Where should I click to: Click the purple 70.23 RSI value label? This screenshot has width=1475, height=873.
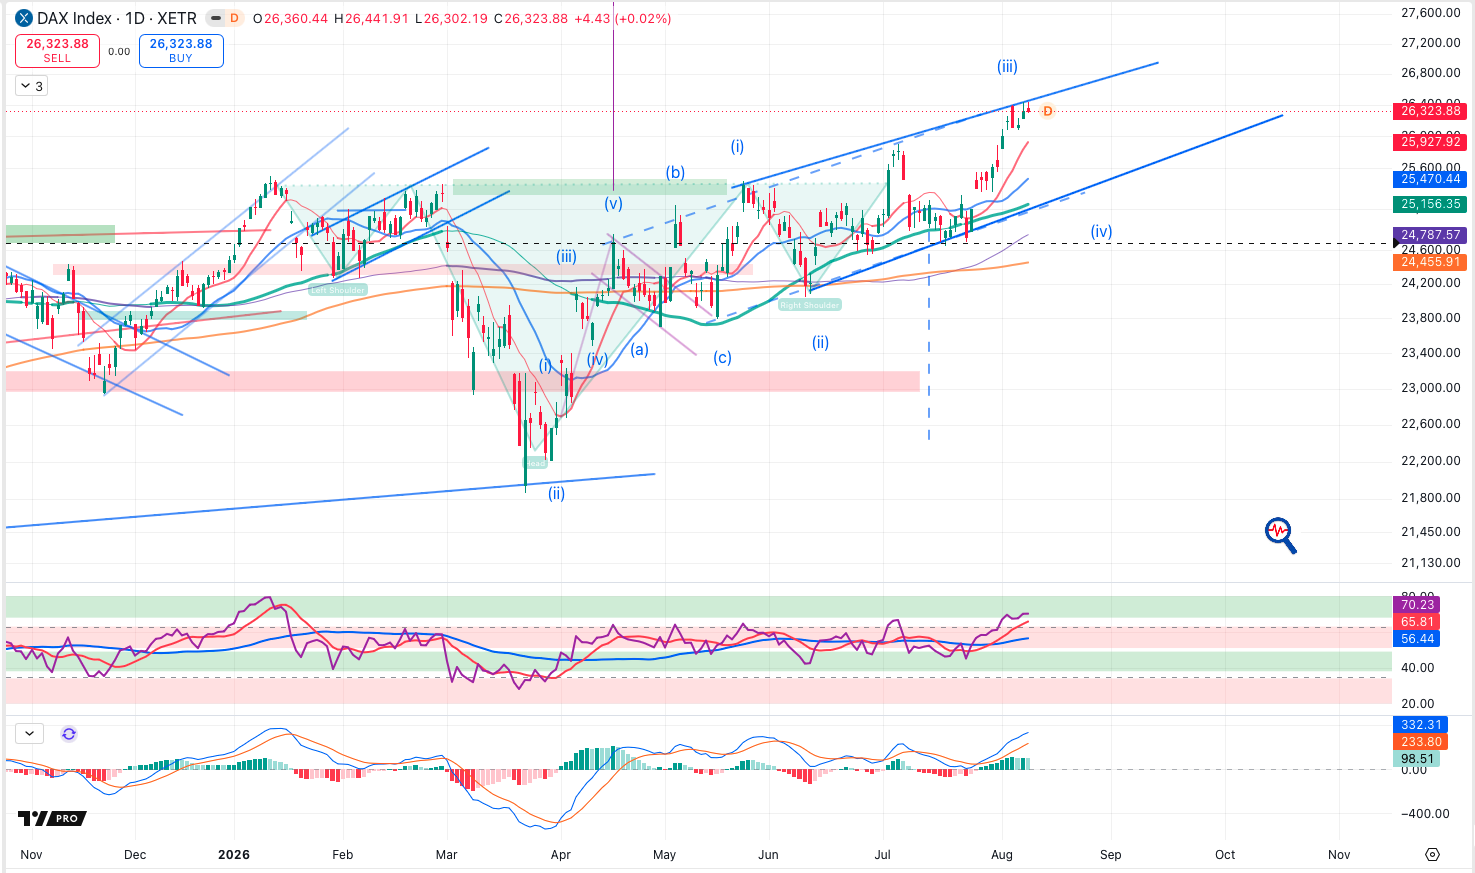click(1417, 604)
